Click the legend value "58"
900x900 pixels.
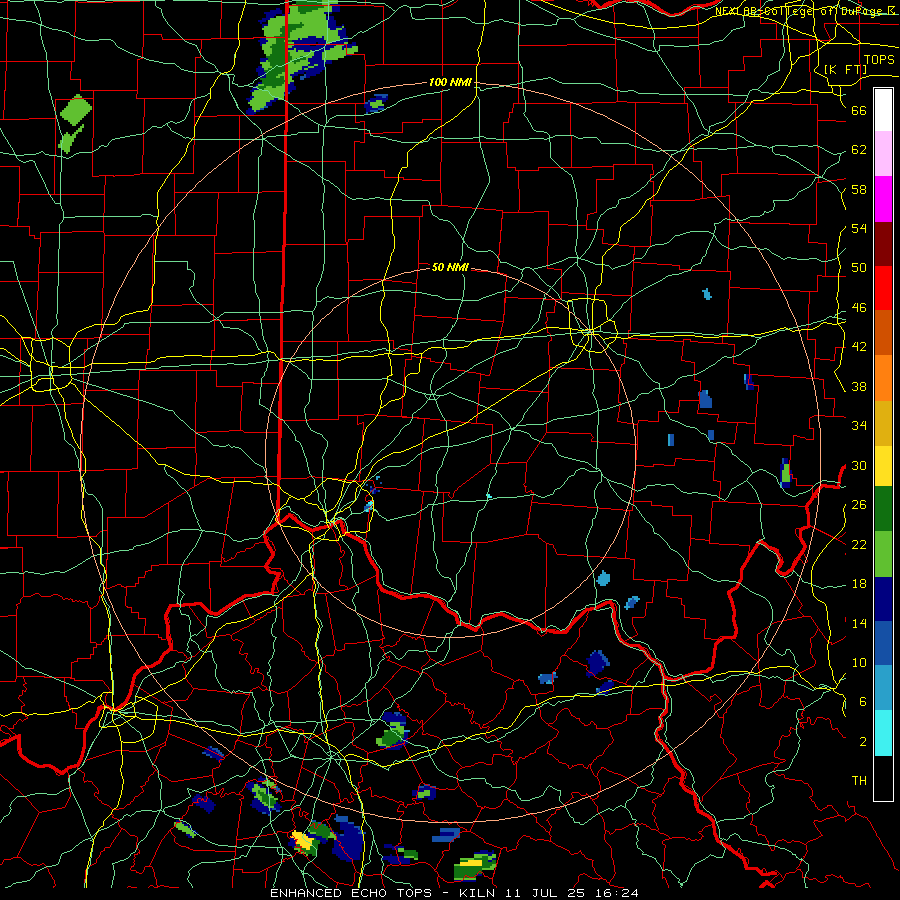point(859,189)
